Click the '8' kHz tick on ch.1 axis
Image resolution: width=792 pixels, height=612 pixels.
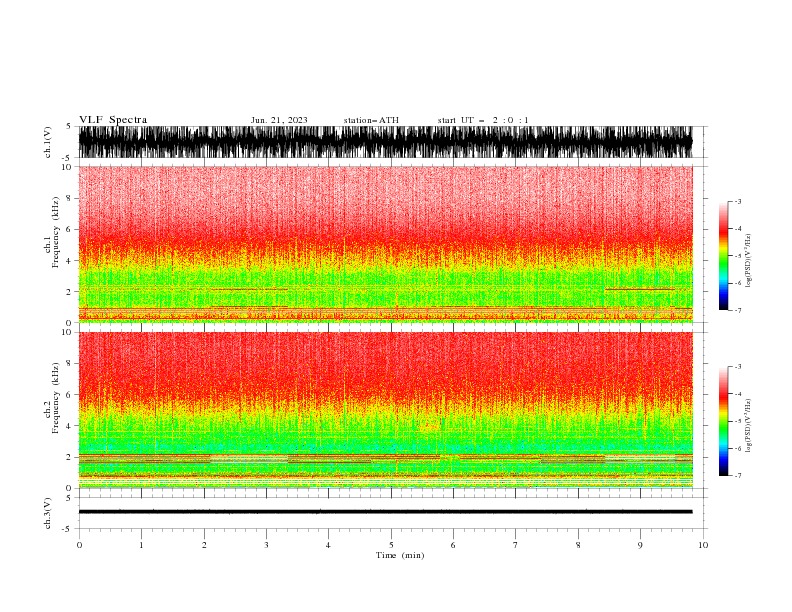(69, 198)
